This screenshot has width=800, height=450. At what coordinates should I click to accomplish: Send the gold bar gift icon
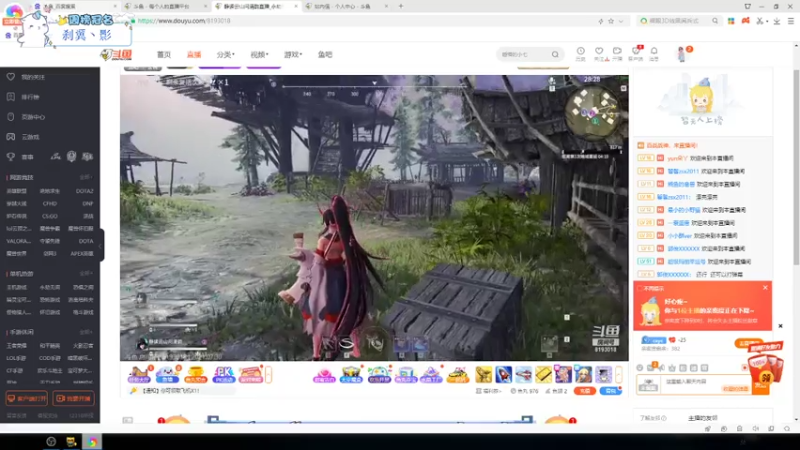tap(543, 374)
